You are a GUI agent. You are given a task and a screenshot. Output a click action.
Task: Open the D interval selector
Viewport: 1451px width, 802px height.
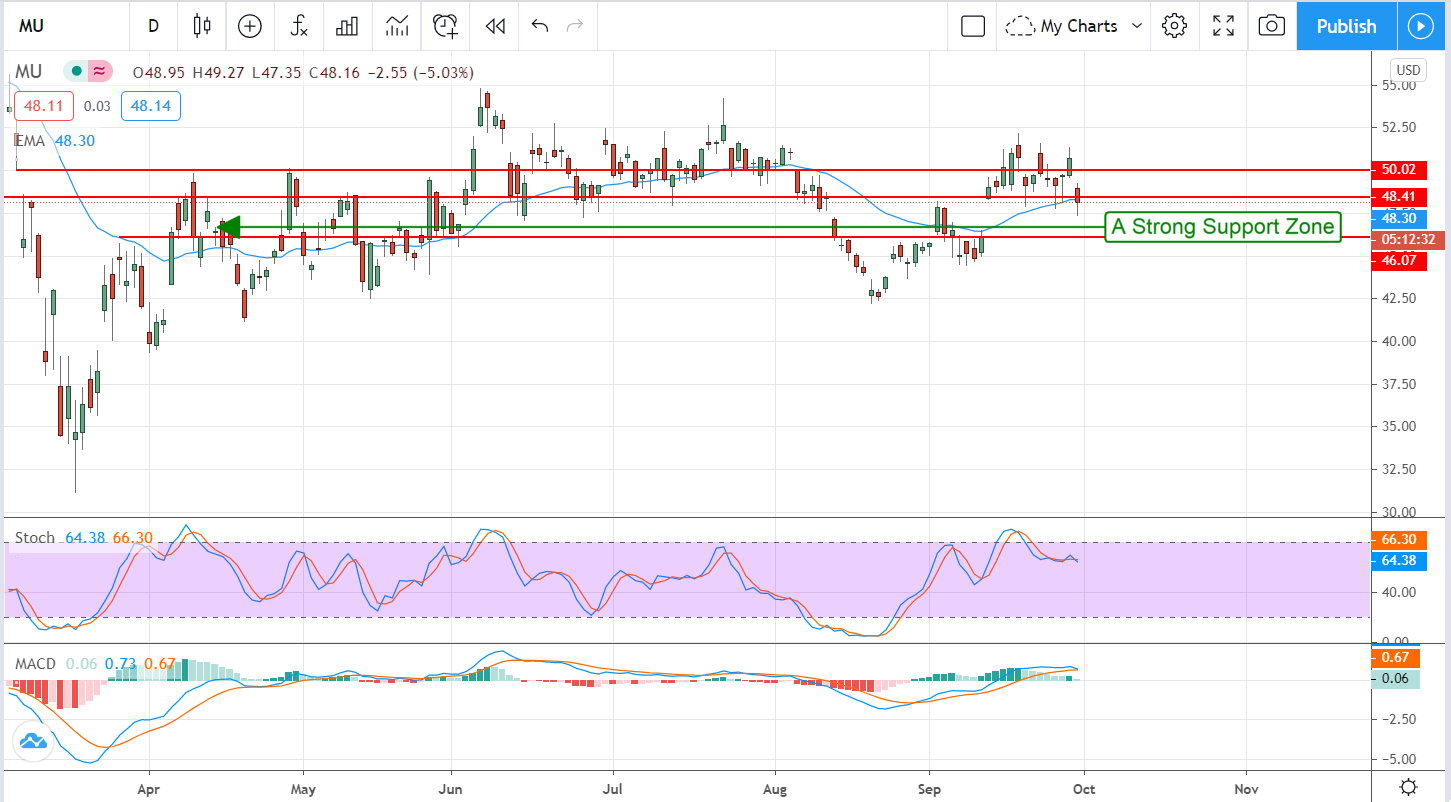click(x=153, y=26)
